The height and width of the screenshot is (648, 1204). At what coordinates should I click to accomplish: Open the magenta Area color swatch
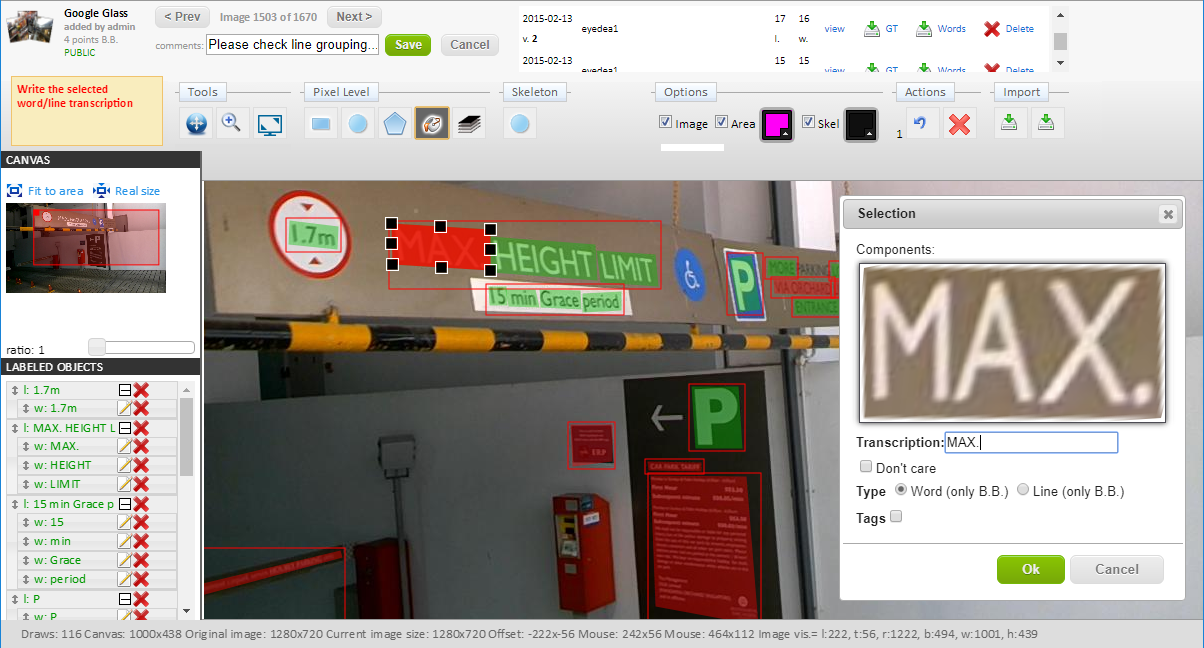pyautogui.click(x=777, y=124)
